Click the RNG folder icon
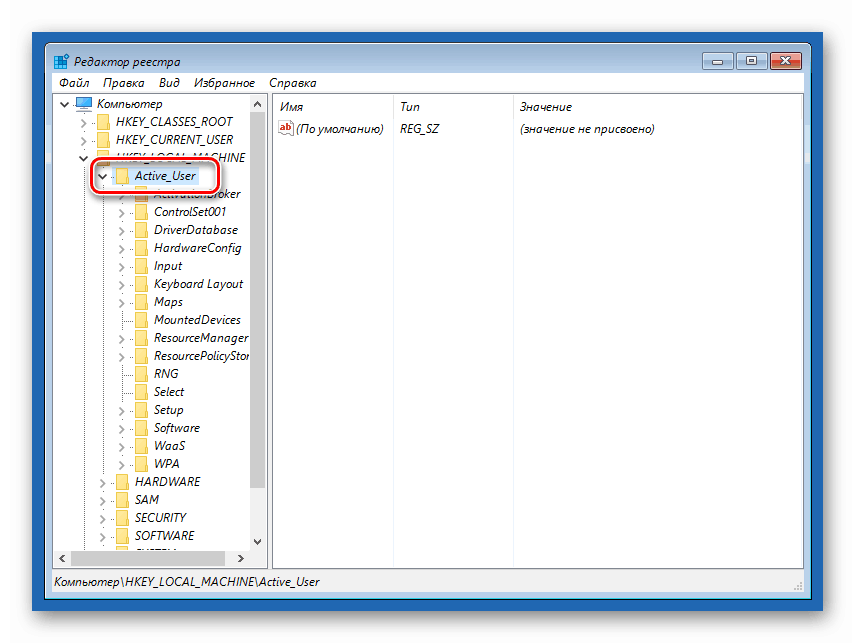The height and width of the screenshot is (643, 855). 141,374
